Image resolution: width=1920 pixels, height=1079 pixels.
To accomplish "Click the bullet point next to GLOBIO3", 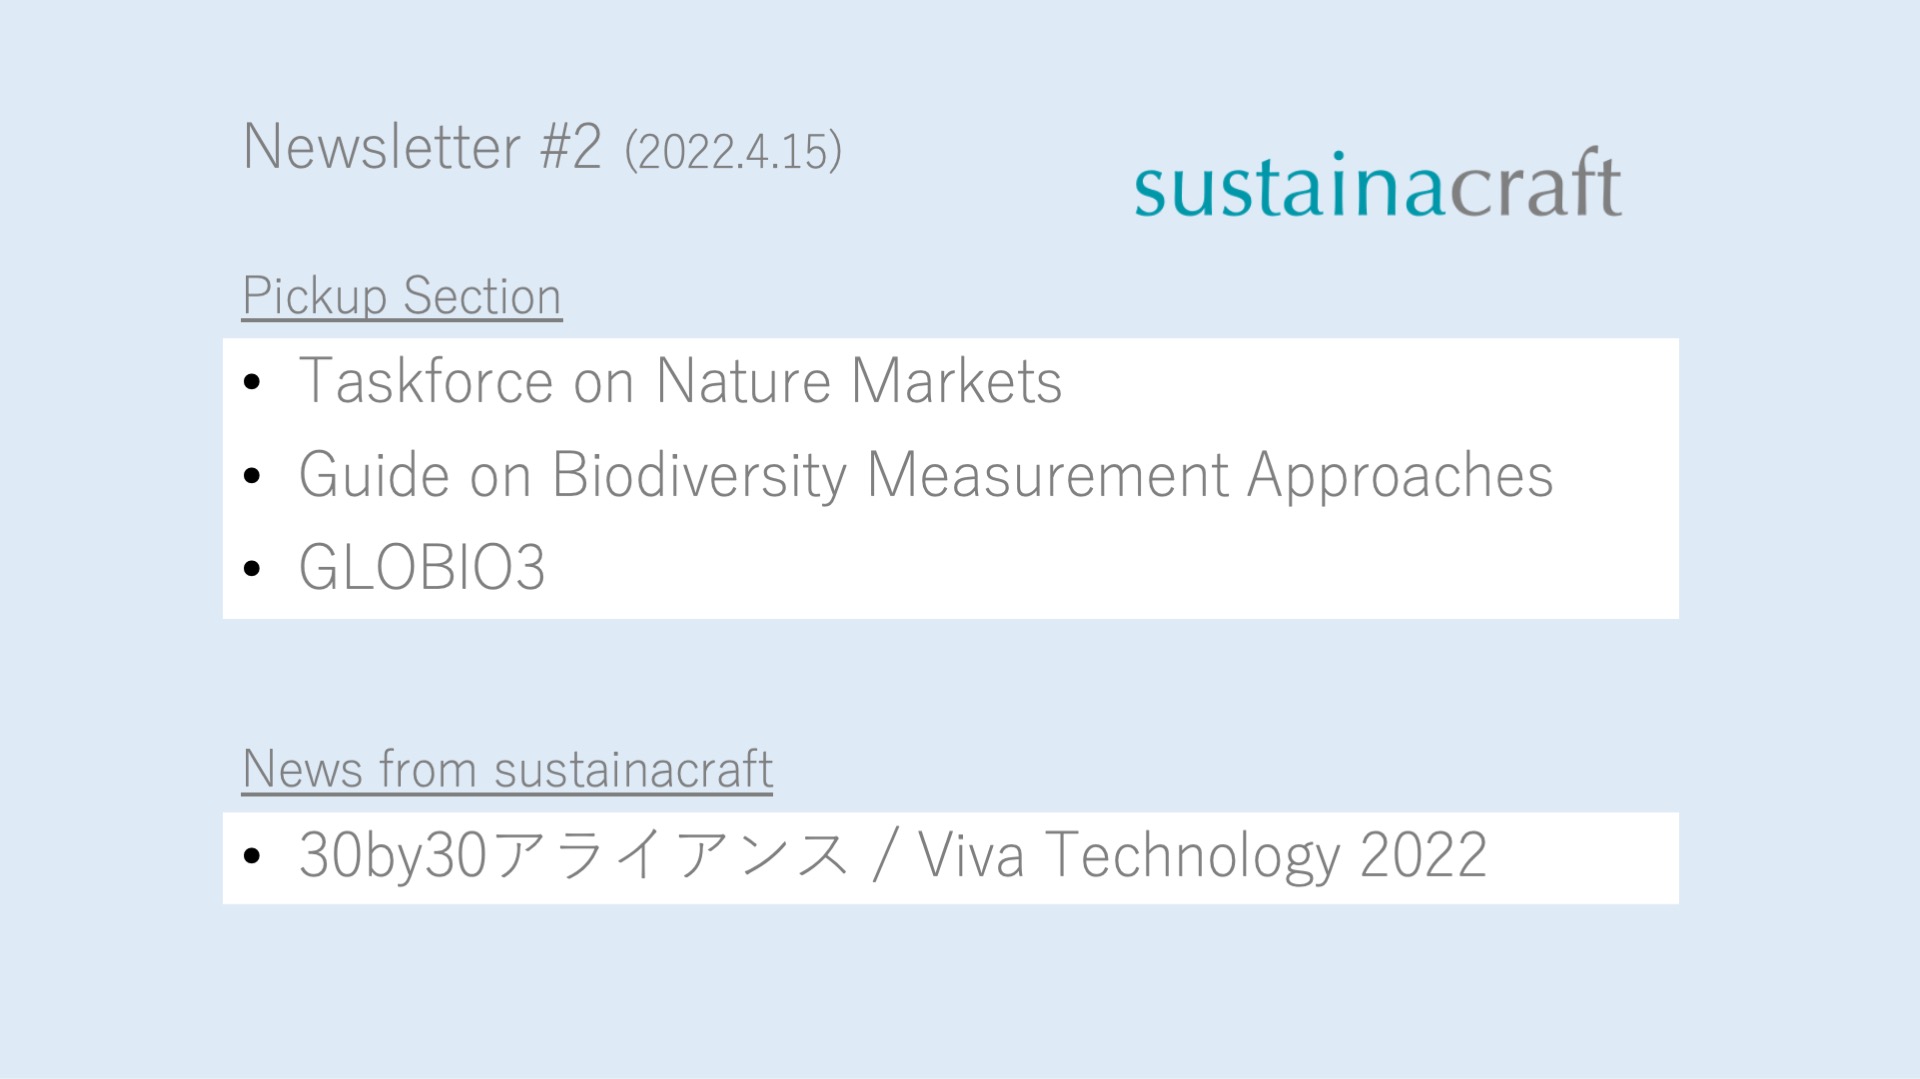I will tap(252, 568).
